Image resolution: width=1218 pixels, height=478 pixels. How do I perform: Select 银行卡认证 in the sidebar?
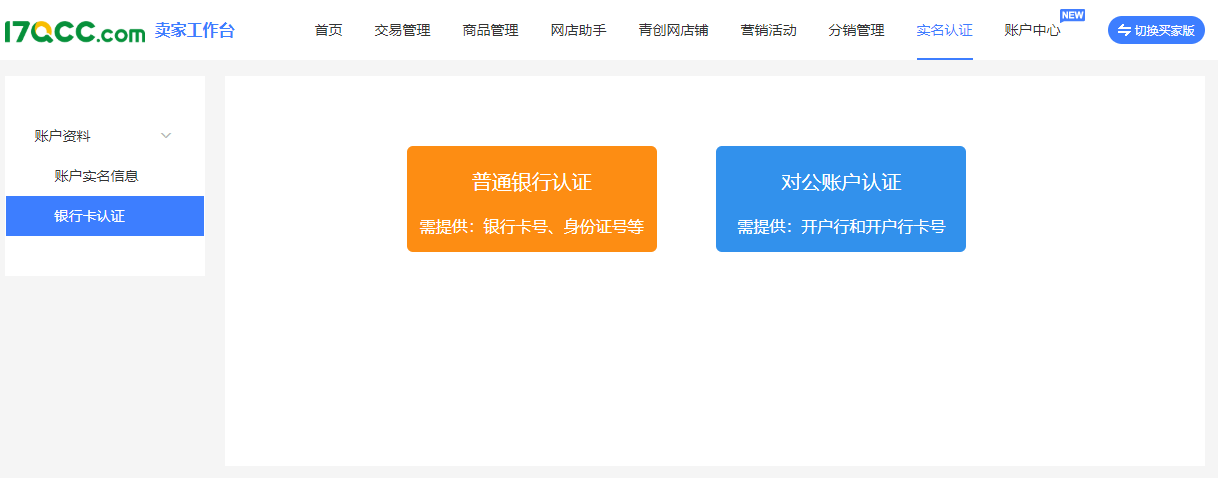tap(89, 216)
